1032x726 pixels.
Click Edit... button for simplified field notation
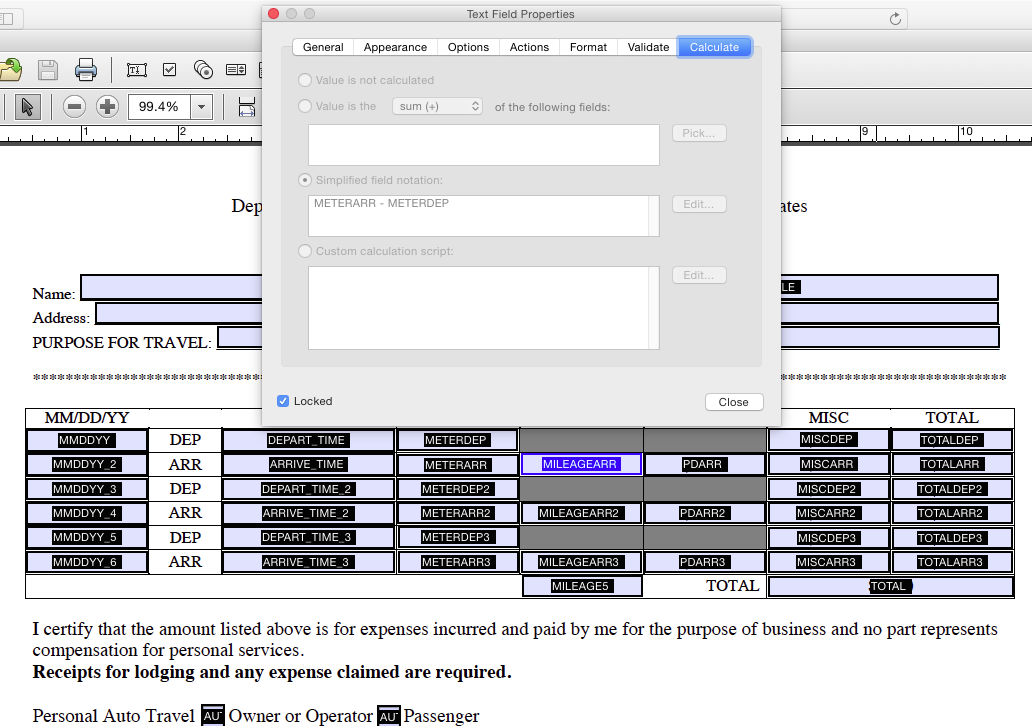(x=699, y=204)
